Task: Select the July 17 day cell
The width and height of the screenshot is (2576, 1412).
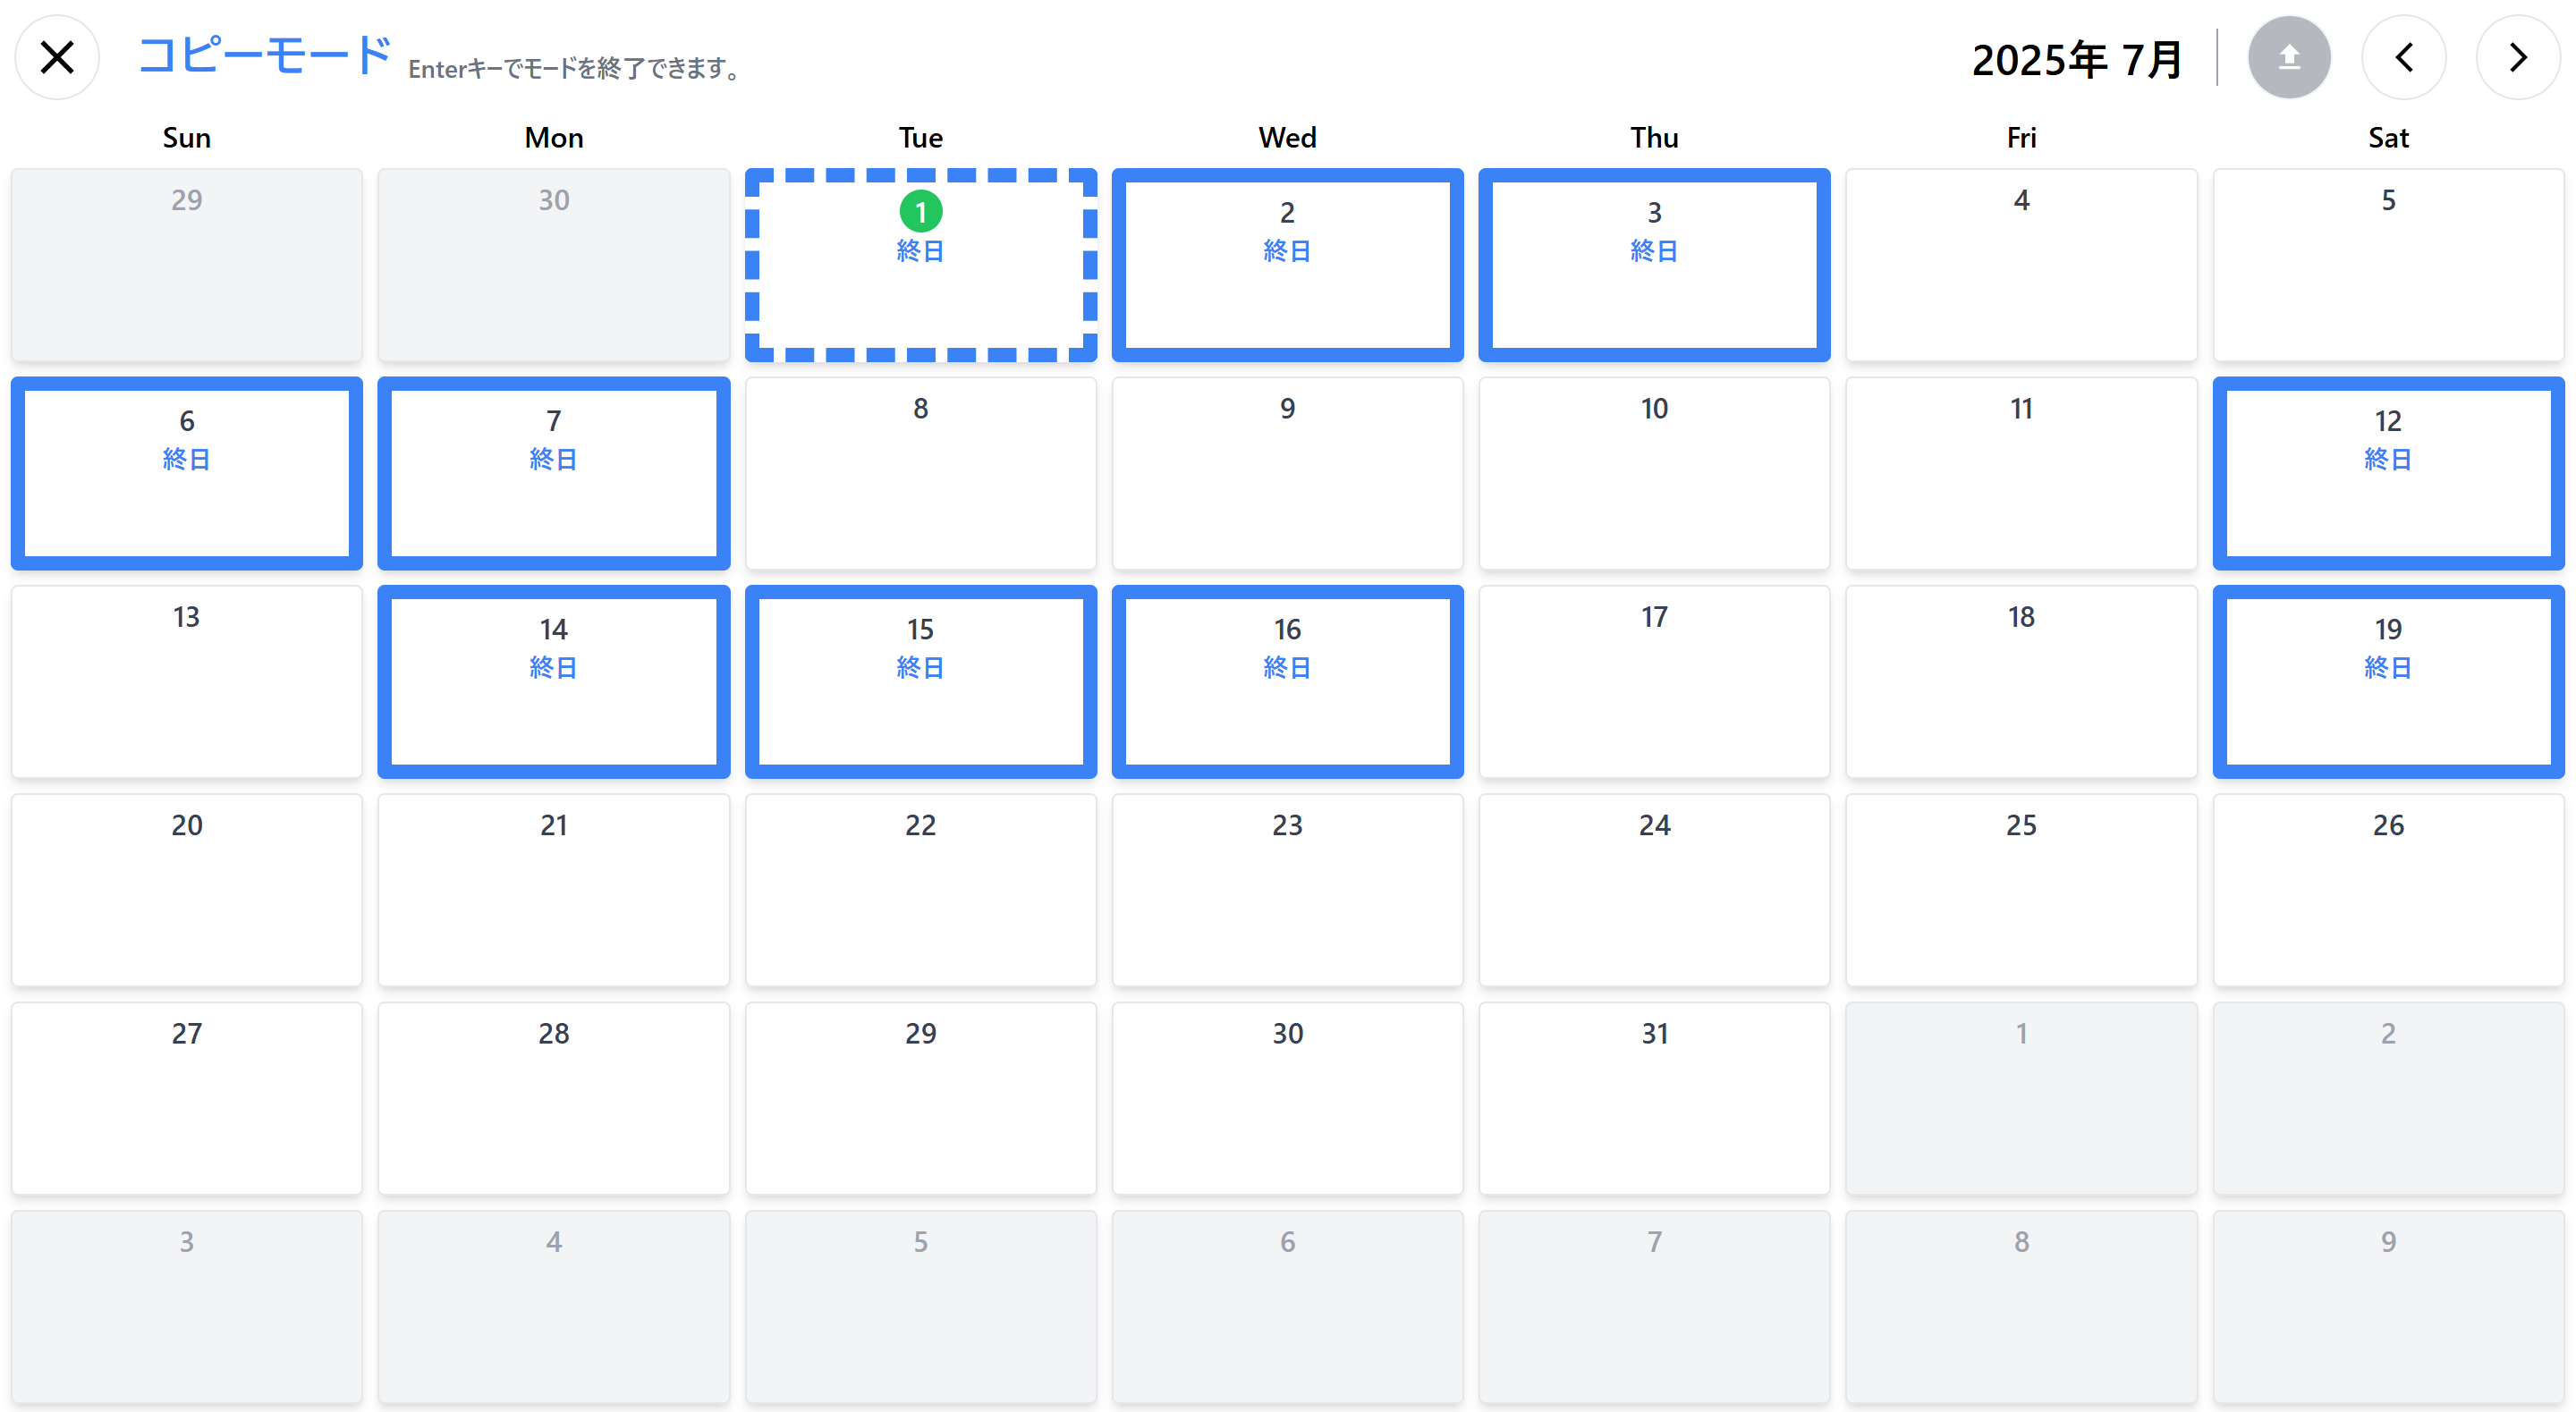Action: 1654,681
